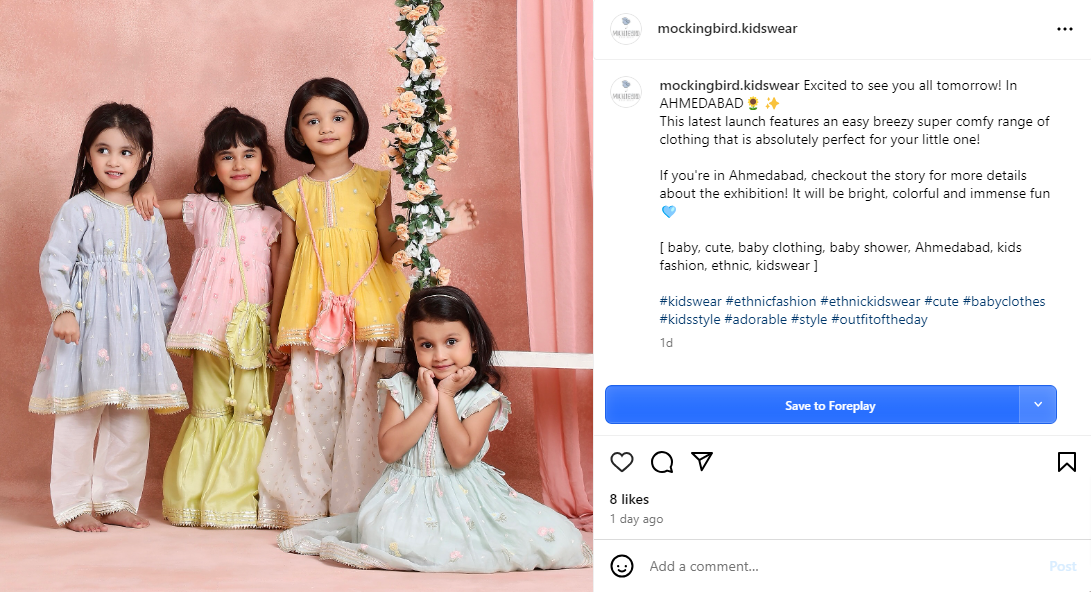The height and width of the screenshot is (592, 1091).
Task: Click the header mockingbird profile avatar
Action: [626, 29]
